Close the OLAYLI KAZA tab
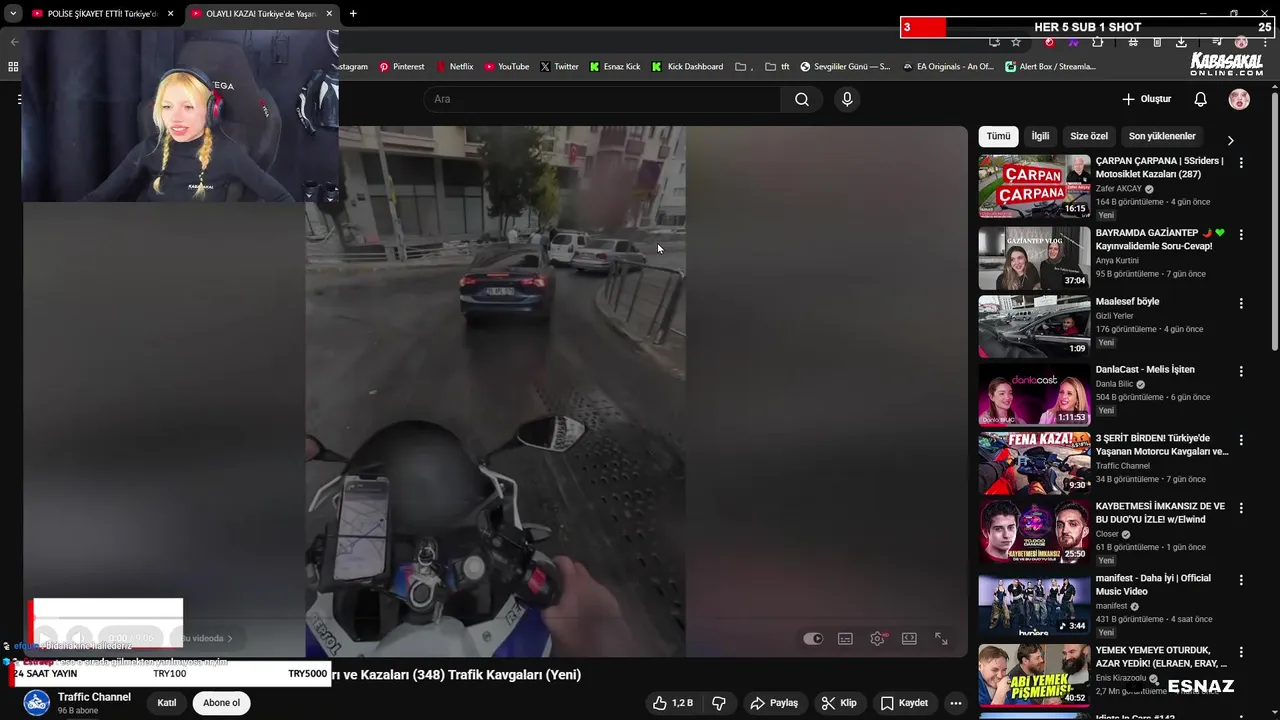Screen dimensions: 1280x720 (x=329, y=14)
